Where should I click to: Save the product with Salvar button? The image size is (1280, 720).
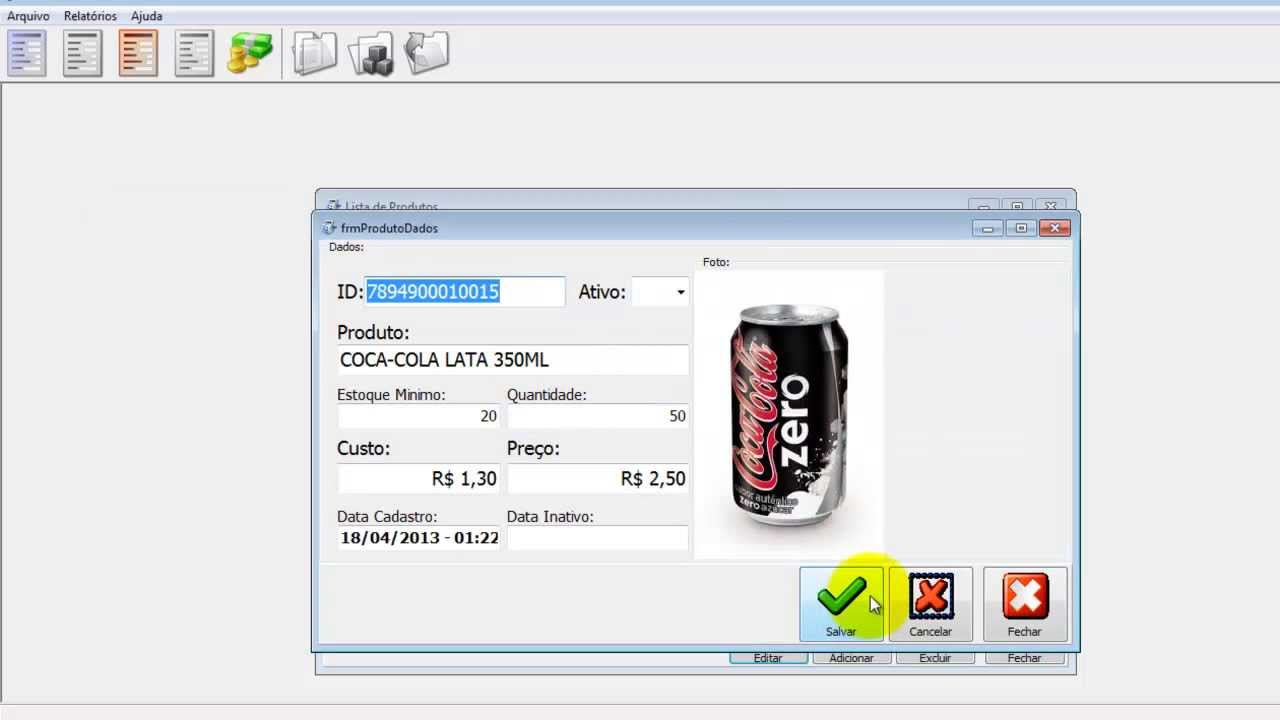841,604
